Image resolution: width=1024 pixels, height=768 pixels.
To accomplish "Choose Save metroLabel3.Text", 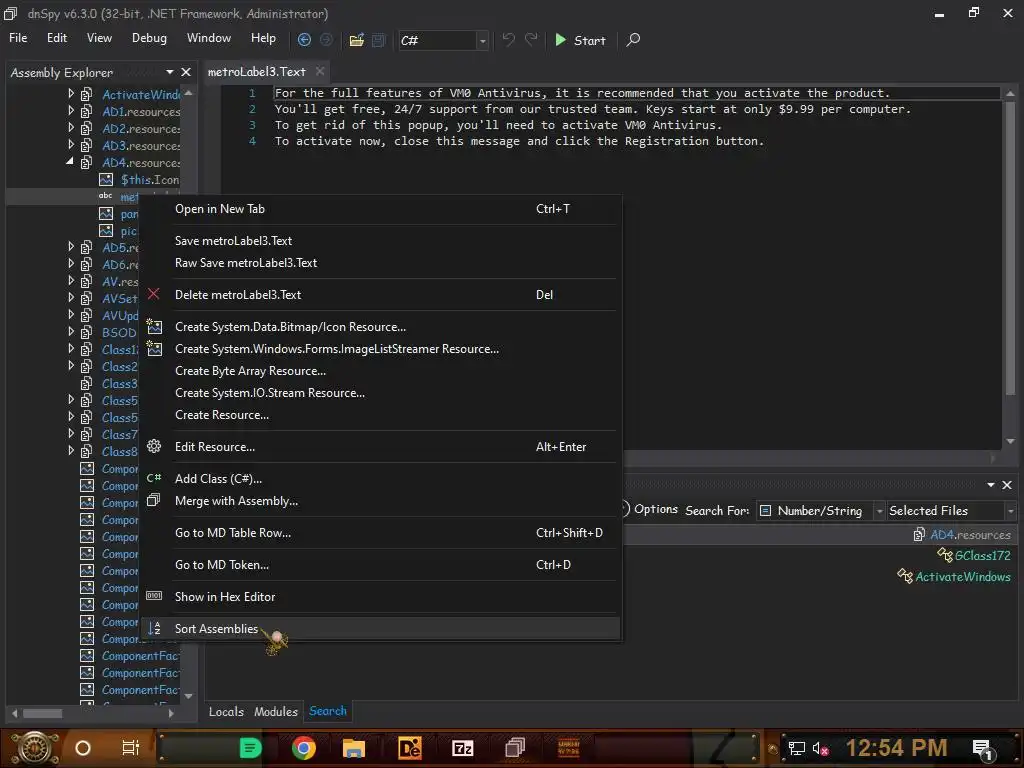I will pyautogui.click(x=381, y=240).
